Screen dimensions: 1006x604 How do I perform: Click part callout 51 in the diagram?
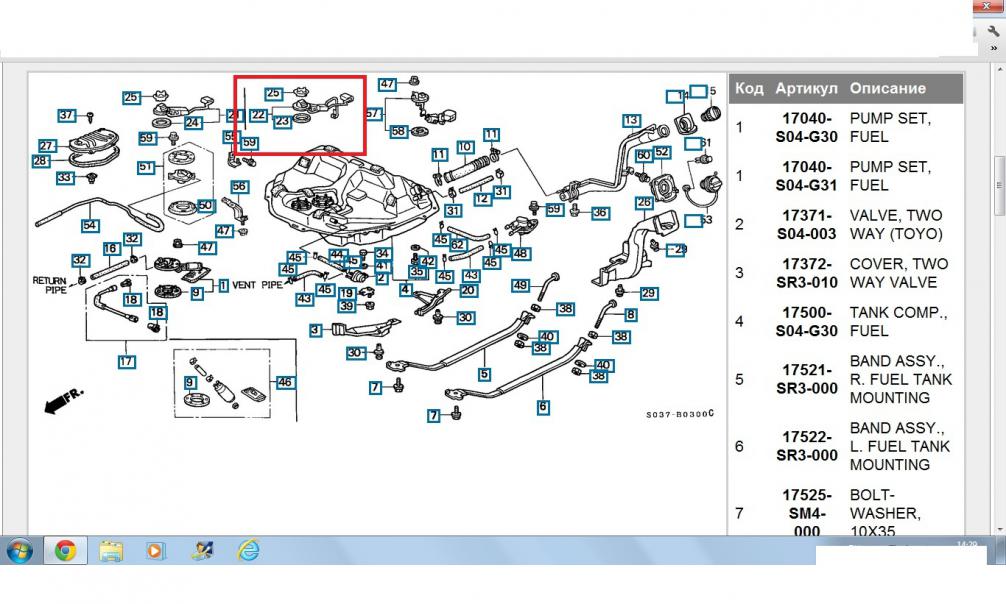(146, 167)
